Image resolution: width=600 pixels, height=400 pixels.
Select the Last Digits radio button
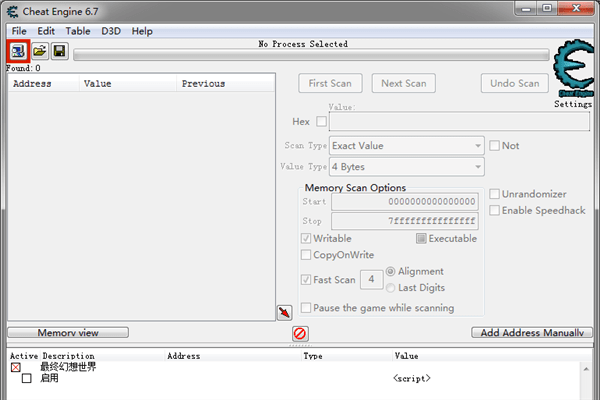tap(390, 288)
